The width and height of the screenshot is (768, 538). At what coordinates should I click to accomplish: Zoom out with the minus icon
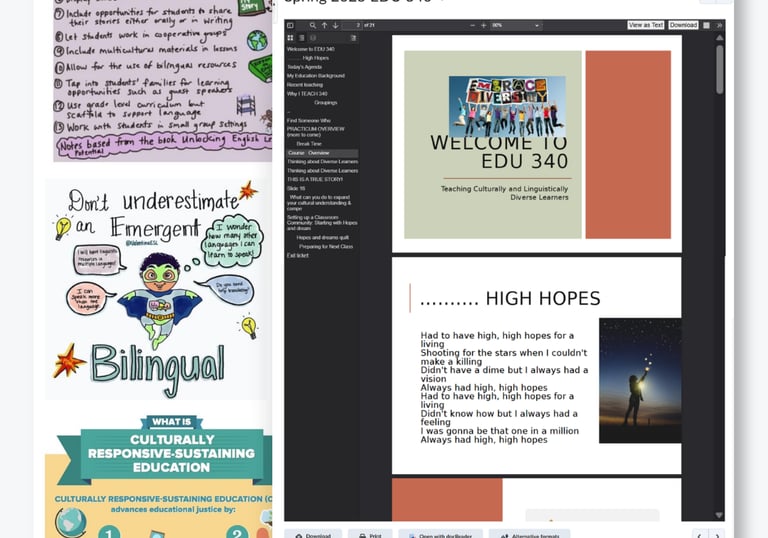tap(472, 25)
